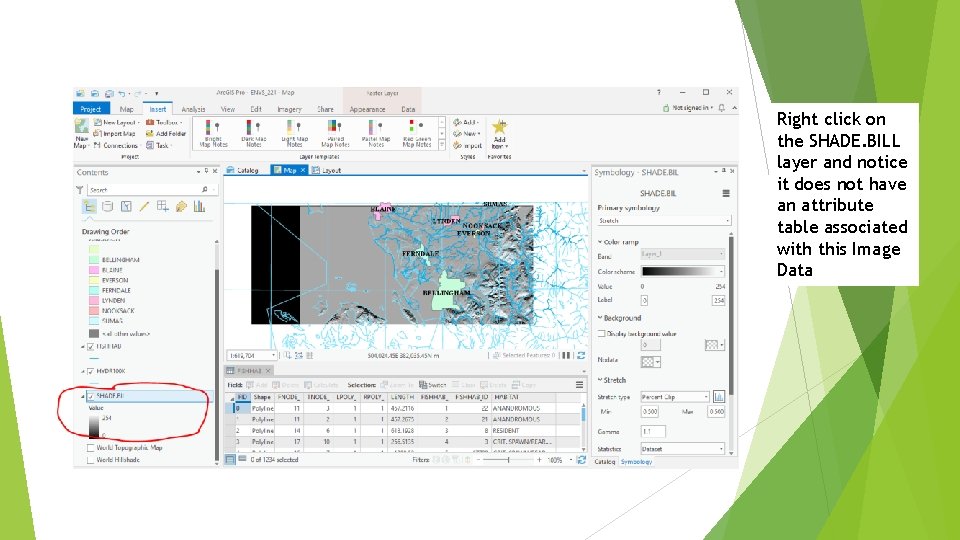Toggle SHADE.BIL layer visibility checkbox
960x540 pixels.
pos(91,396)
